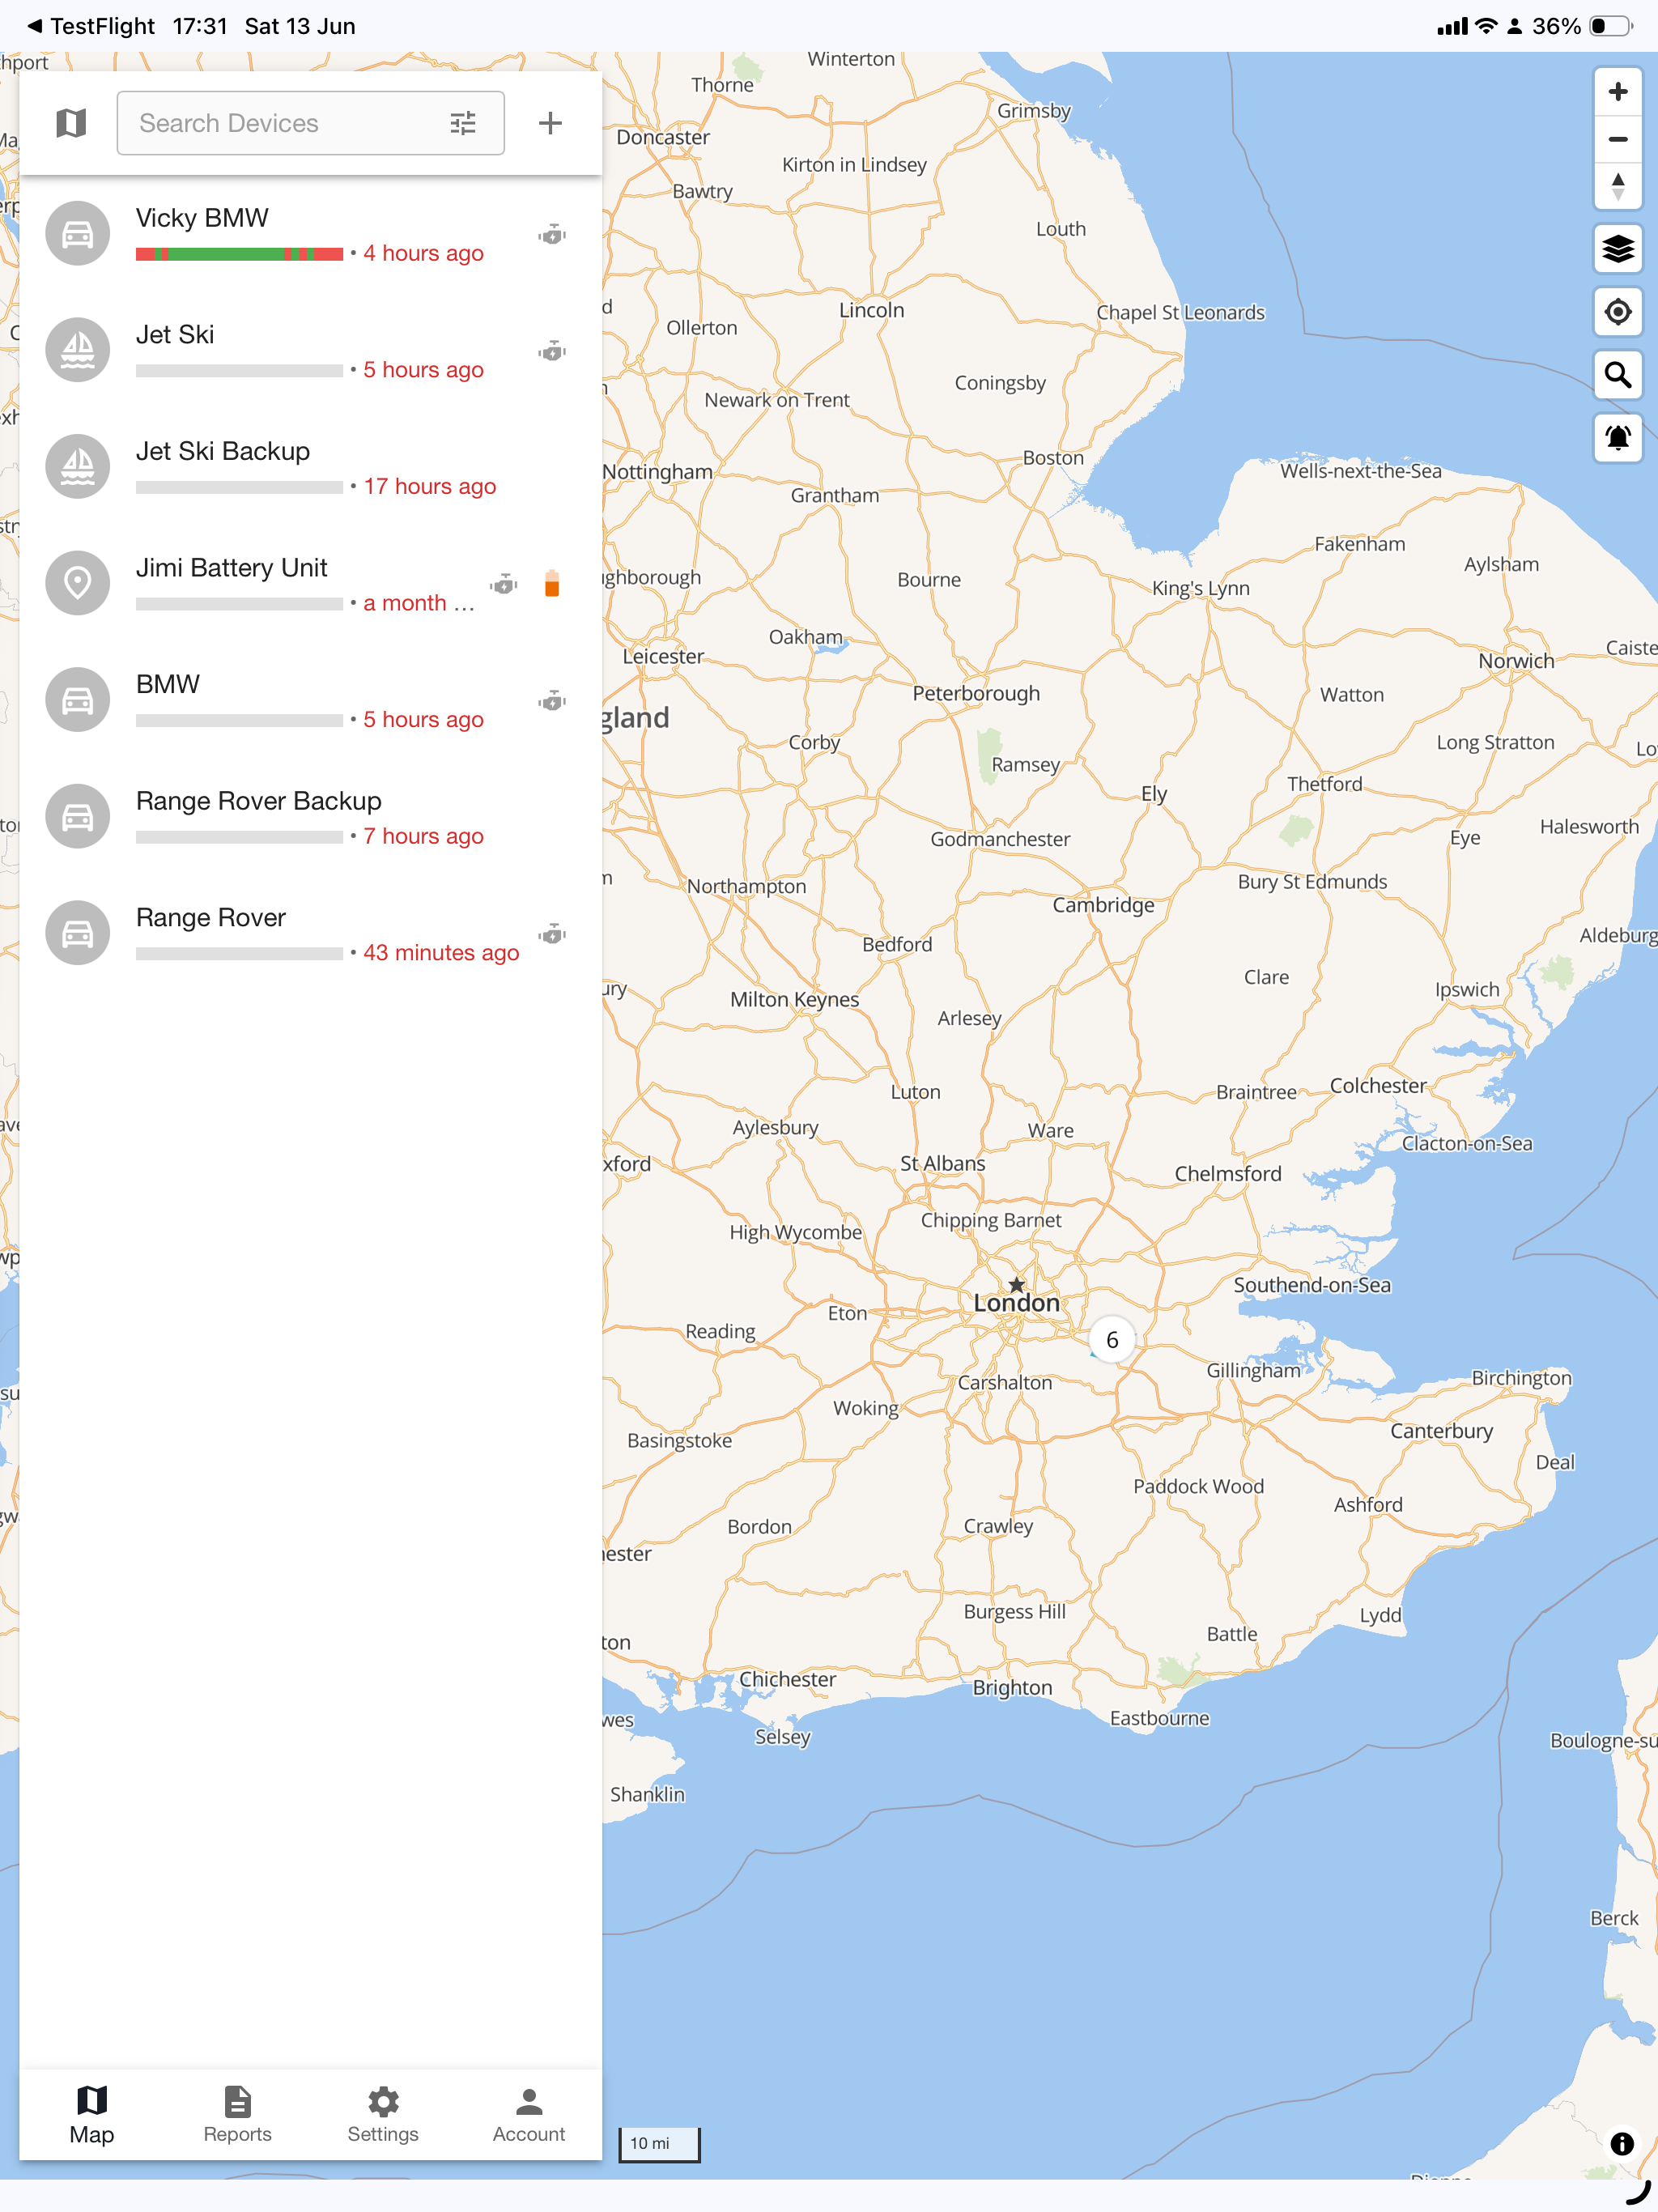Click the 36% battery indicator
The height and width of the screenshot is (2212, 1658).
1582,26
